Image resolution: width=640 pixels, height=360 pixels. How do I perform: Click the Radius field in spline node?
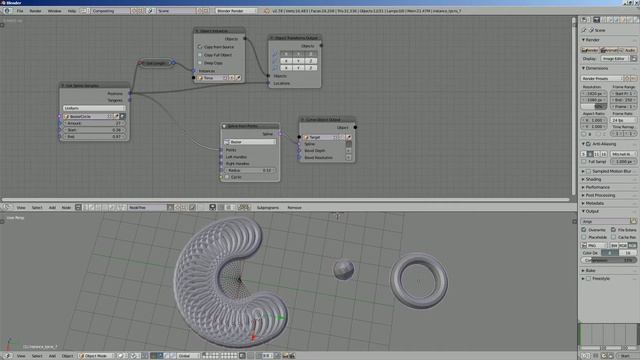250,170
